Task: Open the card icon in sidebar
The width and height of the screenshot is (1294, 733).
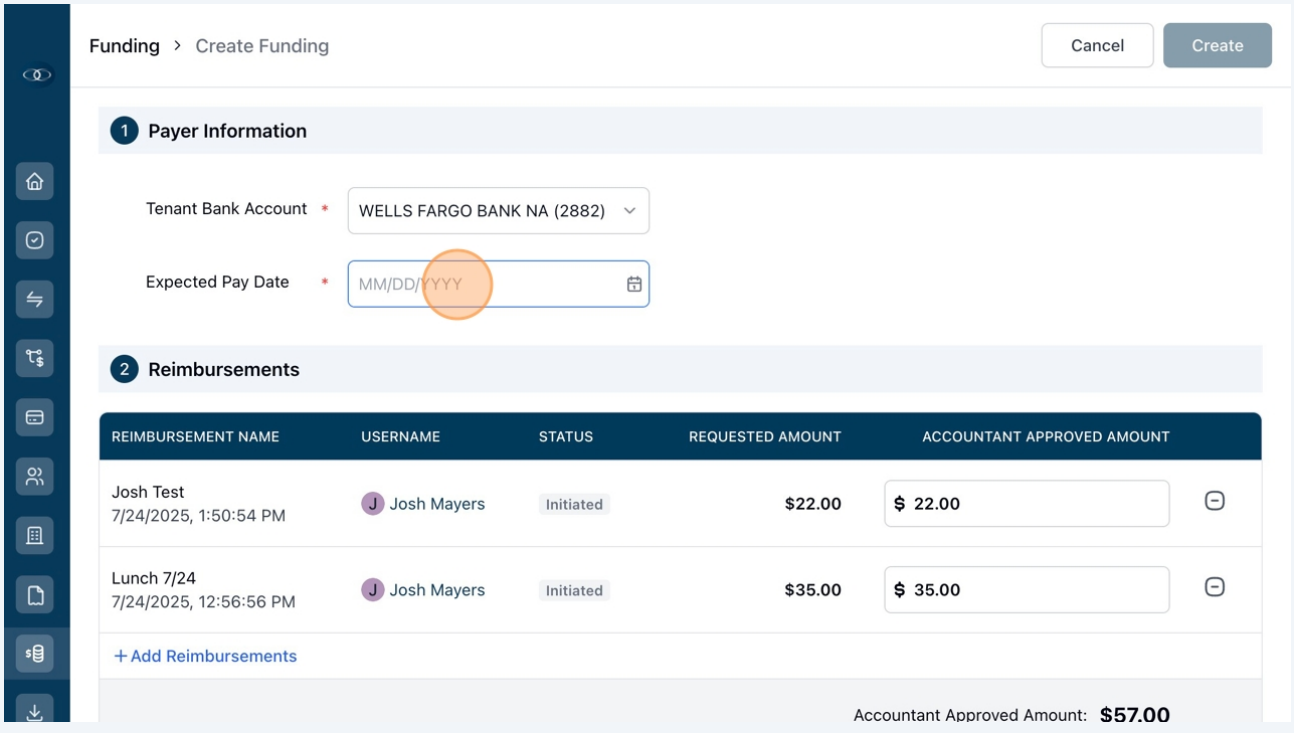Action: pos(35,417)
